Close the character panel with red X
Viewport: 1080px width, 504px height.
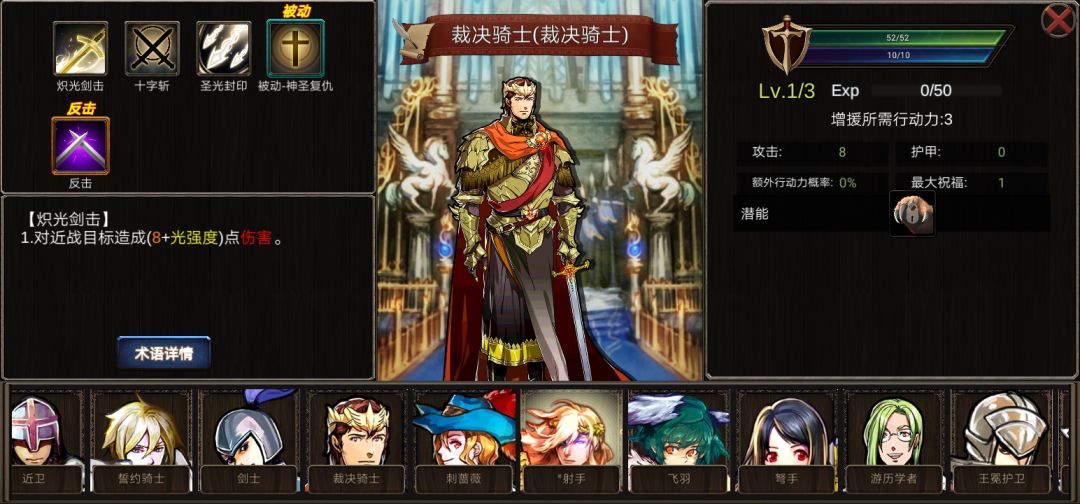[x=1058, y=21]
